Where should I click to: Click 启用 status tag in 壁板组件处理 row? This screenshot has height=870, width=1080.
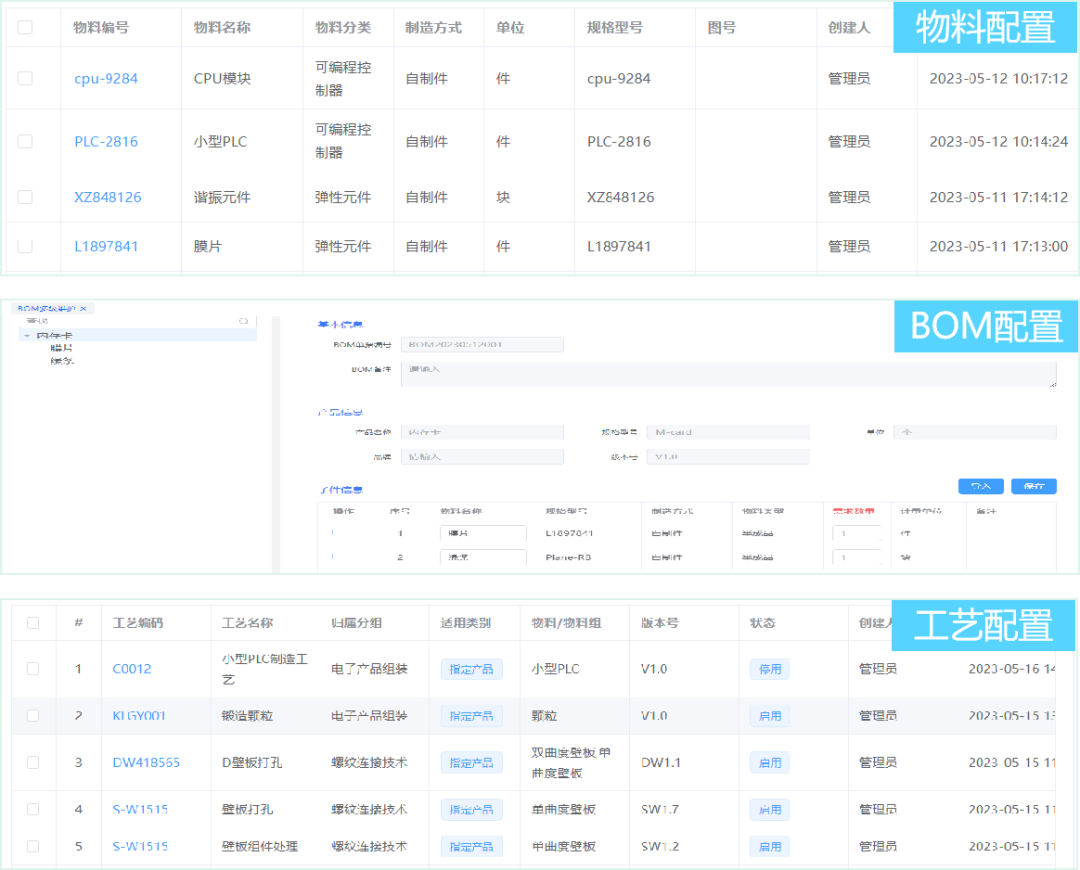pyautogui.click(x=769, y=847)
